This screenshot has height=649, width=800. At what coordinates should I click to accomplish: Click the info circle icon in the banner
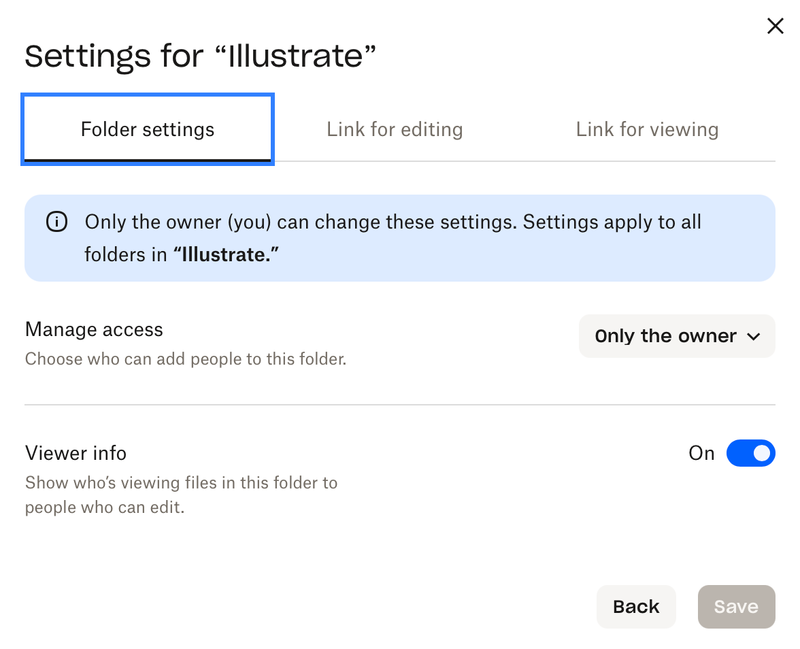[57, 222]
